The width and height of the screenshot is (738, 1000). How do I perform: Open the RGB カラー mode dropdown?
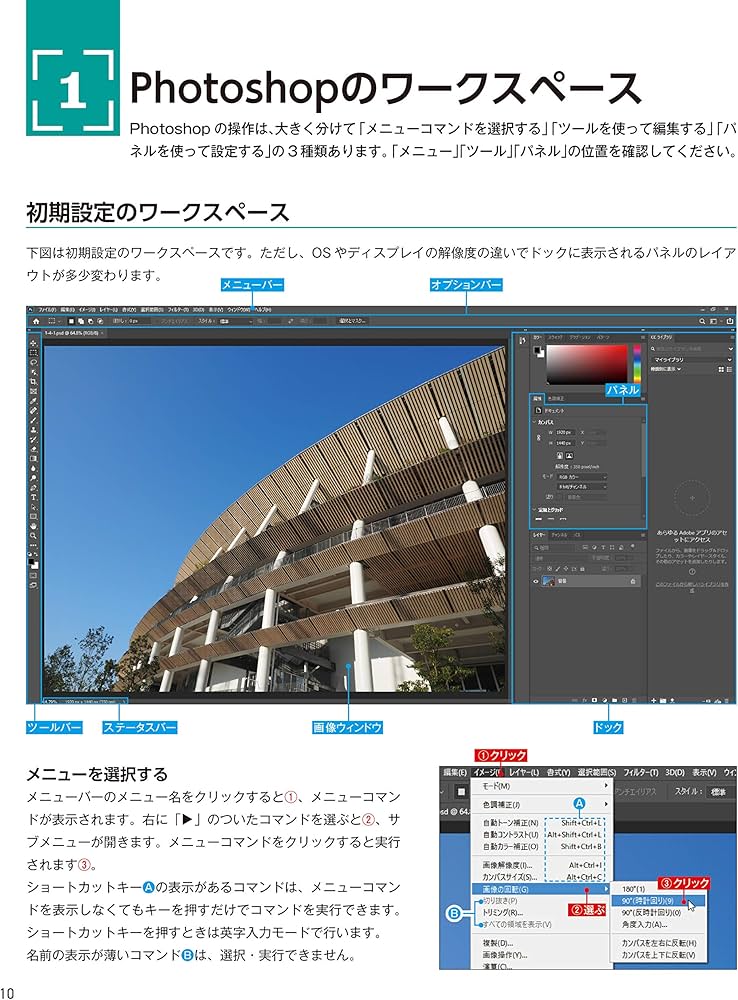(x=582, y=477)
